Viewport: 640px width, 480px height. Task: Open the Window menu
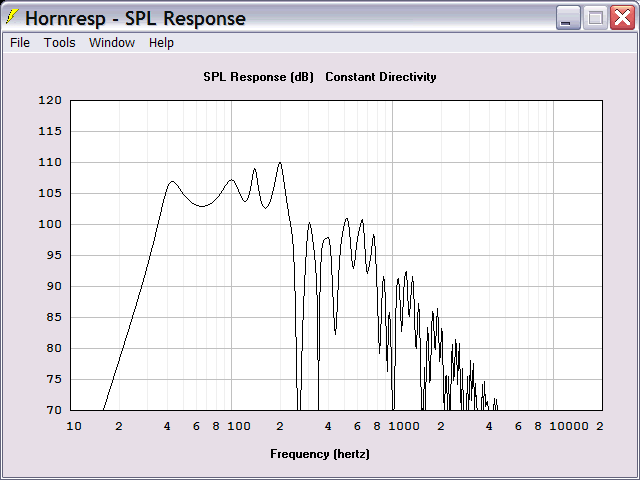[x=112, y=42]
